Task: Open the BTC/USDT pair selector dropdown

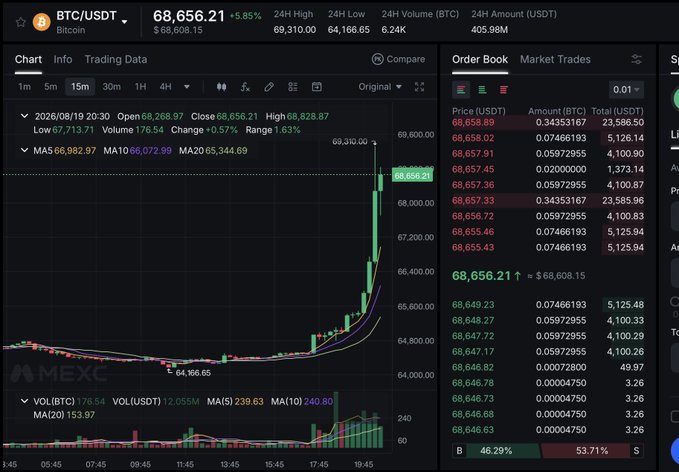Action: pyautogui.click(x=125, y=22)
